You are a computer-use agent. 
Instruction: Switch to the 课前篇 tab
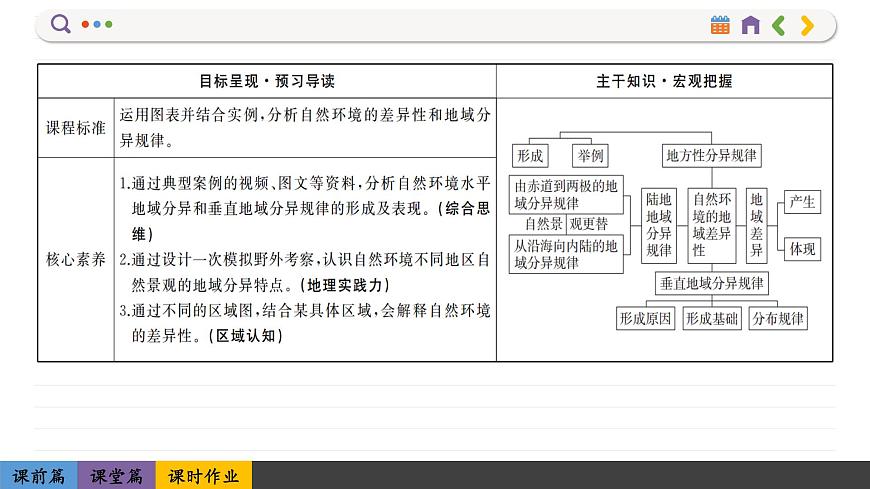pos(39,476)
